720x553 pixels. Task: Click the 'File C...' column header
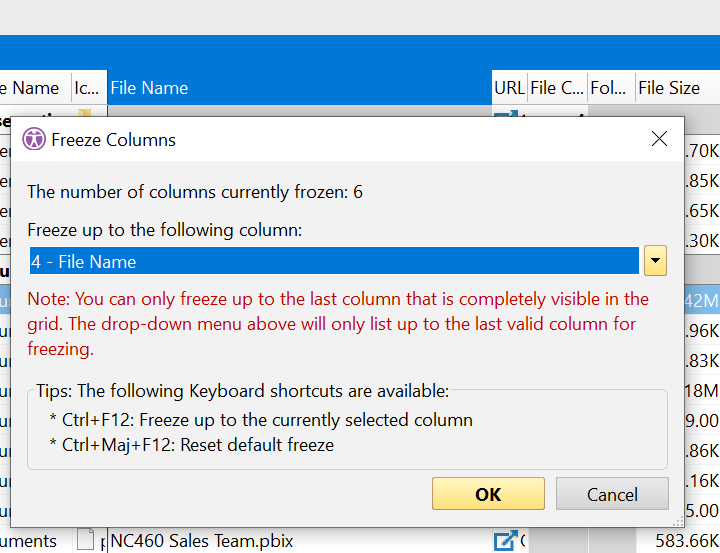point(556,88)
